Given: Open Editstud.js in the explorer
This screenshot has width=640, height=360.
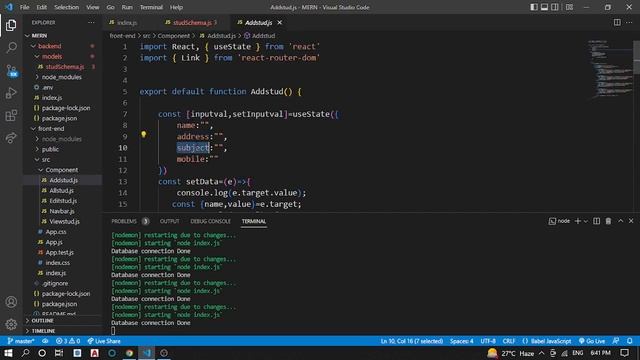Looking at the screenshot, I should [x=62, y=201].
